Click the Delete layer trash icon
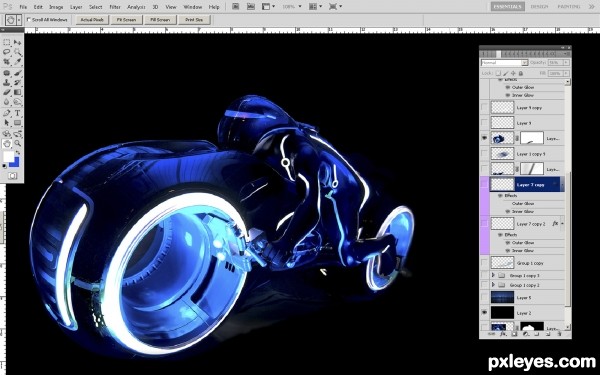This screenshot has height=375, width=600. coord(559,334)
